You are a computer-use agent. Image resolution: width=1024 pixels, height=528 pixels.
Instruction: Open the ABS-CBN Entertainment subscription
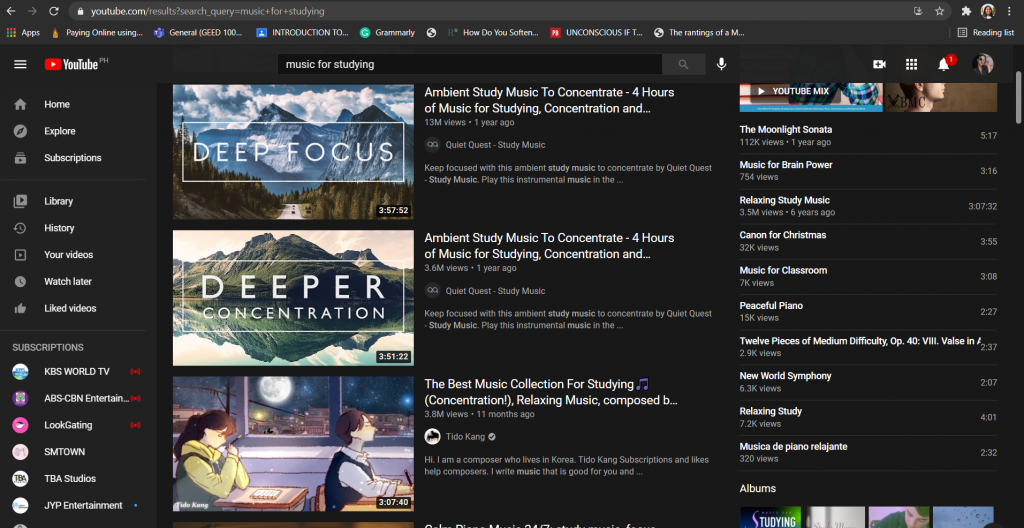(x=78, y=399)
